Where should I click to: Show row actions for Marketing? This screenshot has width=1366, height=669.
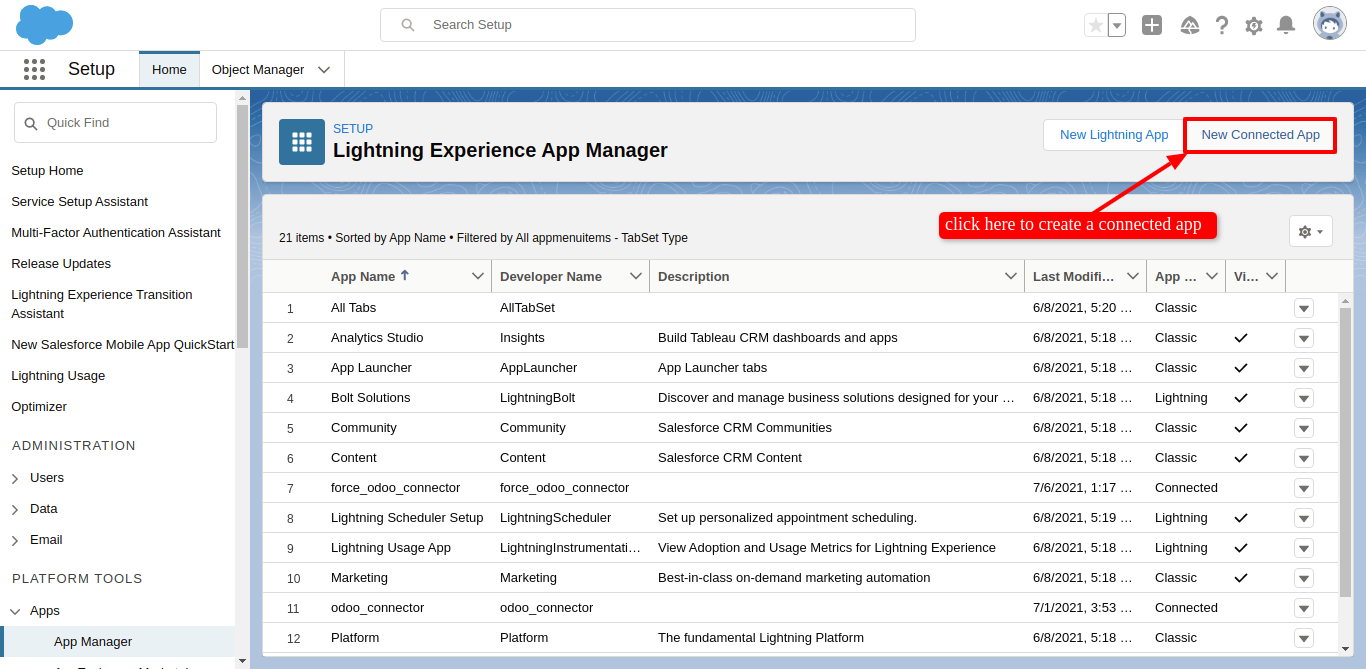click(1304, 578)
